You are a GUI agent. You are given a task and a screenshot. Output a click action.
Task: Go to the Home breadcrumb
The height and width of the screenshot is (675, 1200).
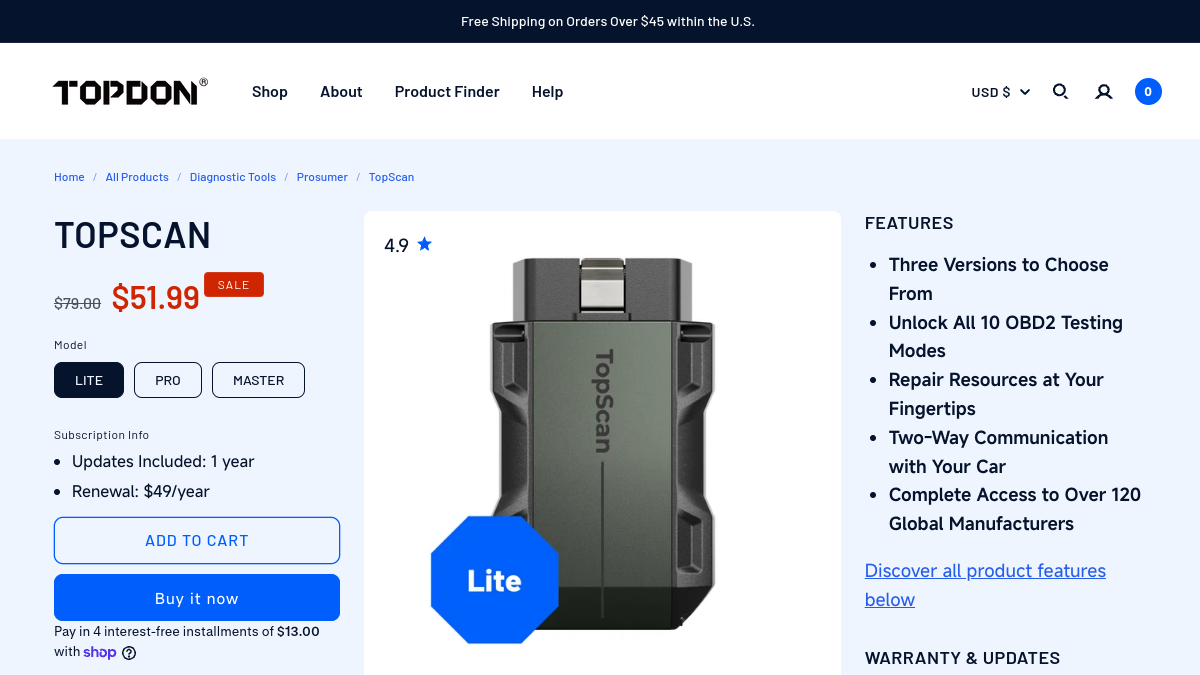point(69,177)
